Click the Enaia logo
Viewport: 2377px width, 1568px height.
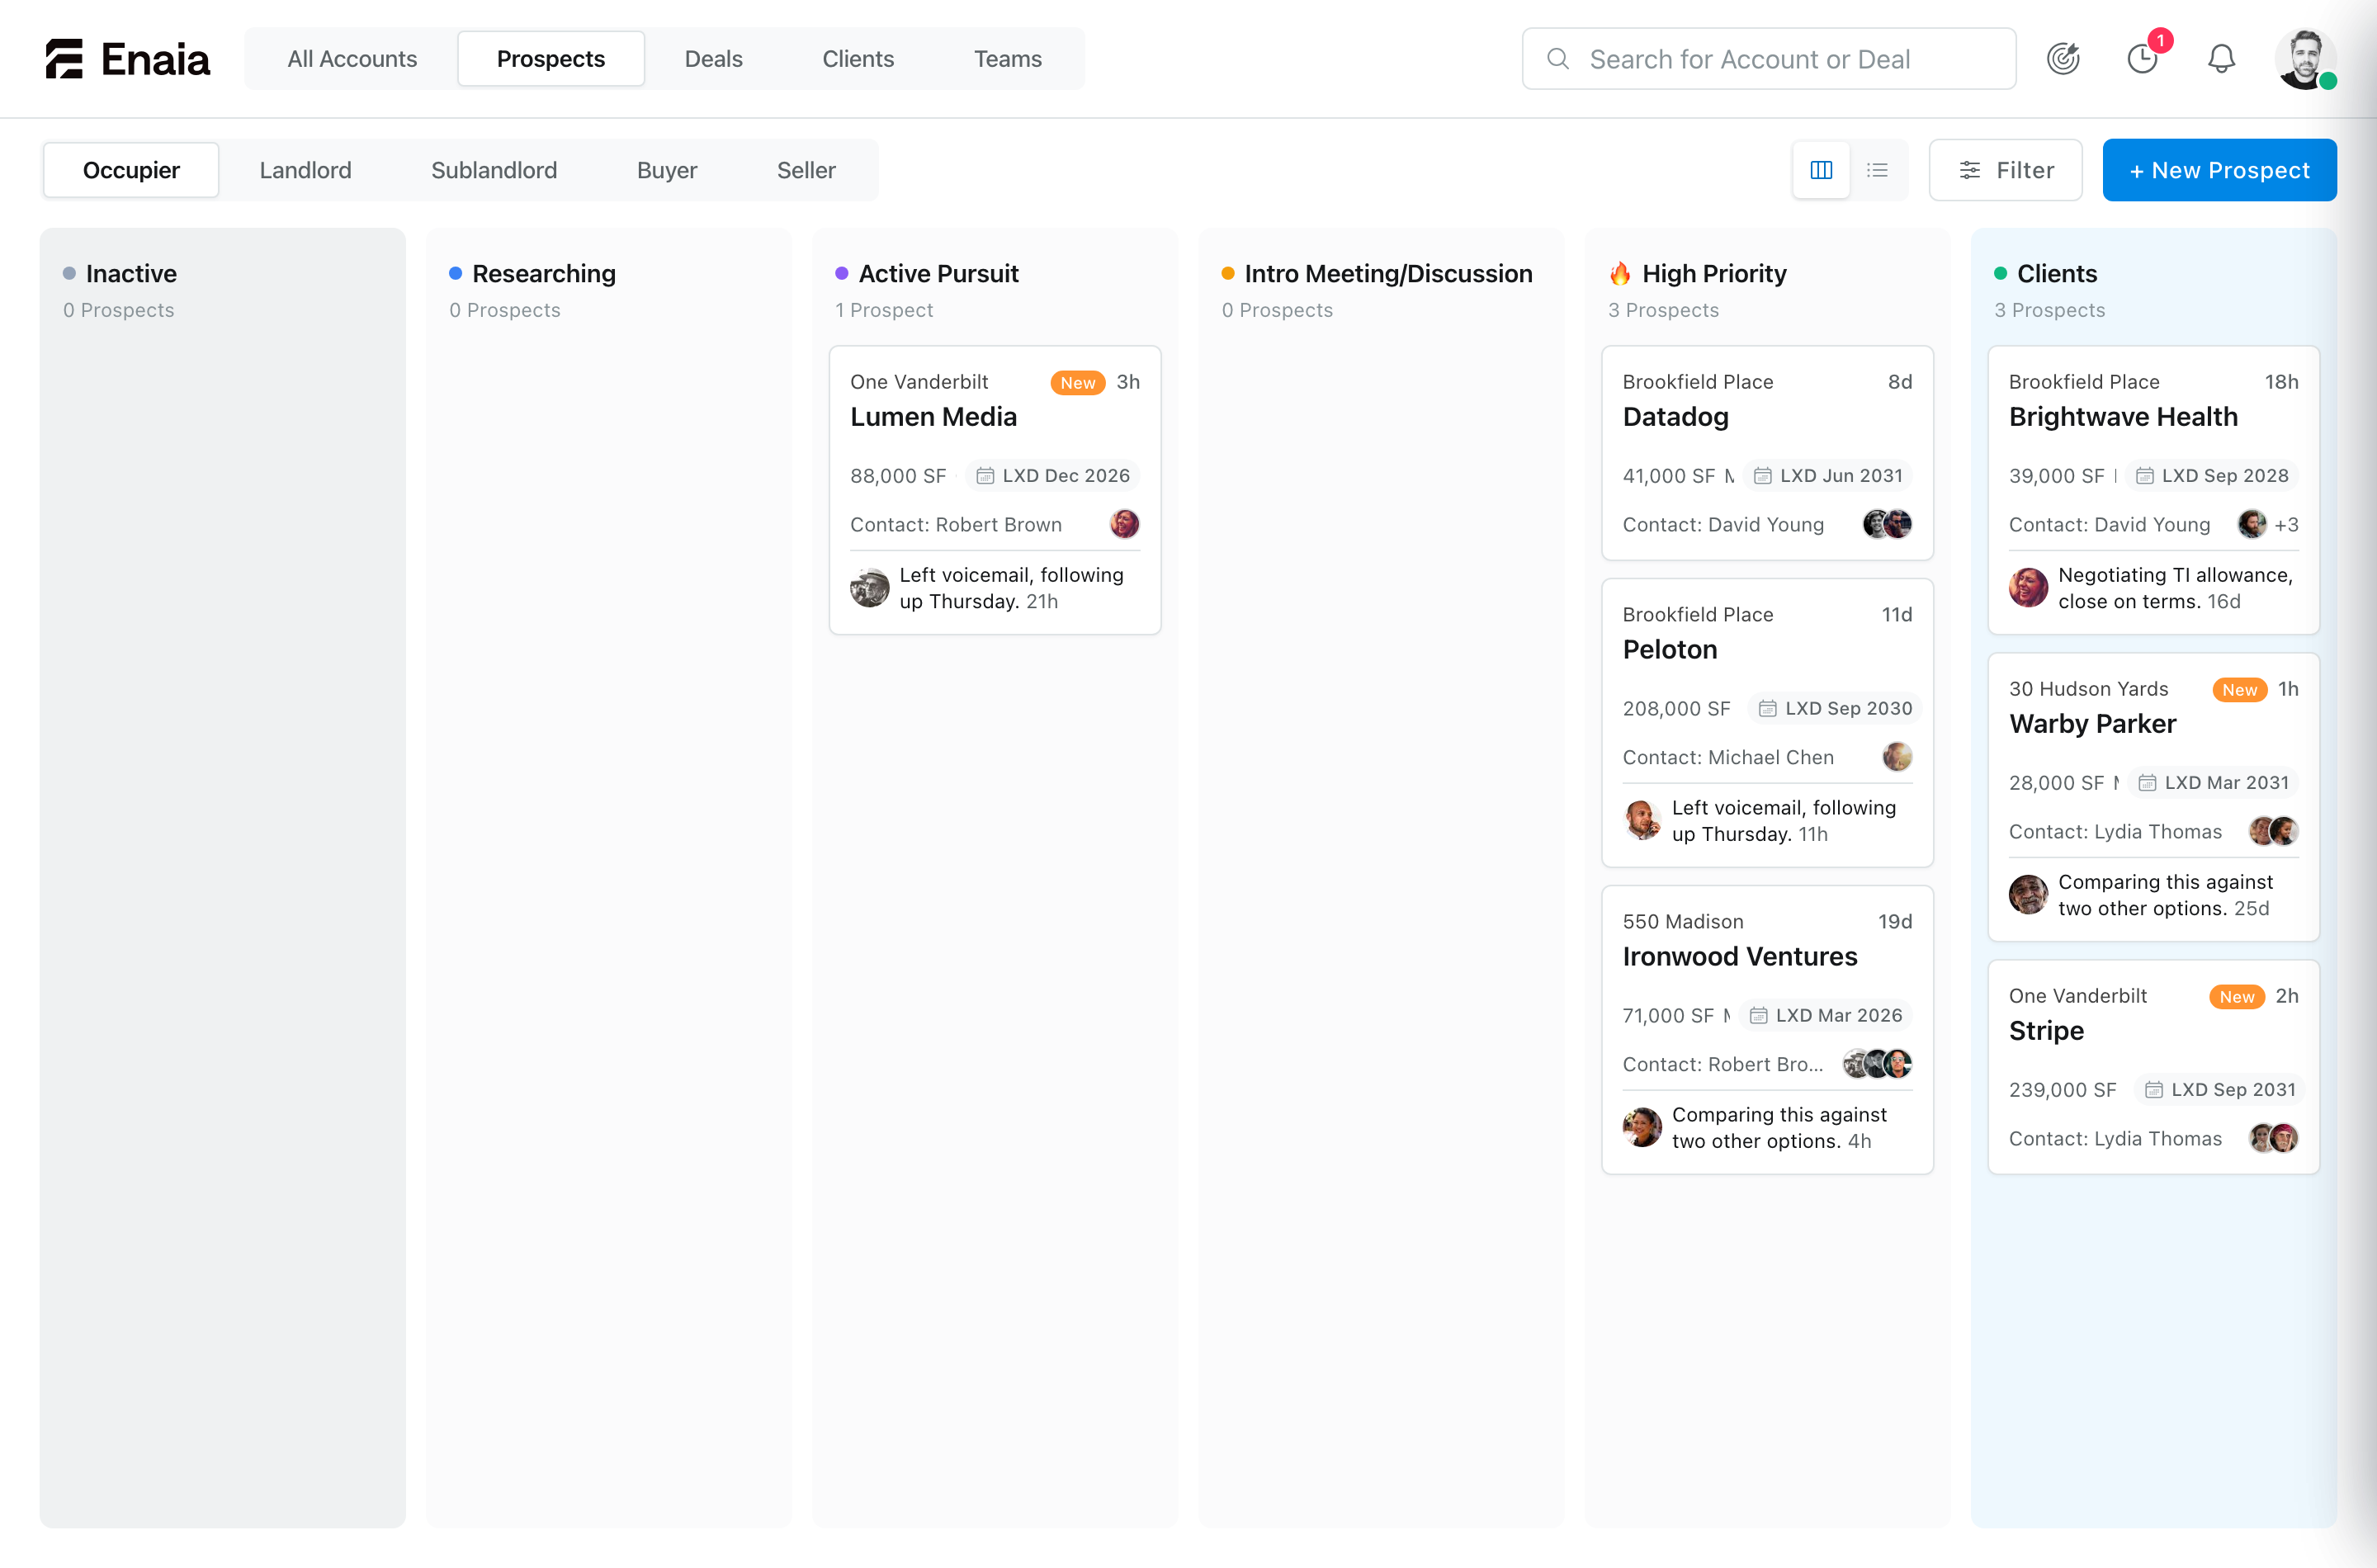[127, 59]
